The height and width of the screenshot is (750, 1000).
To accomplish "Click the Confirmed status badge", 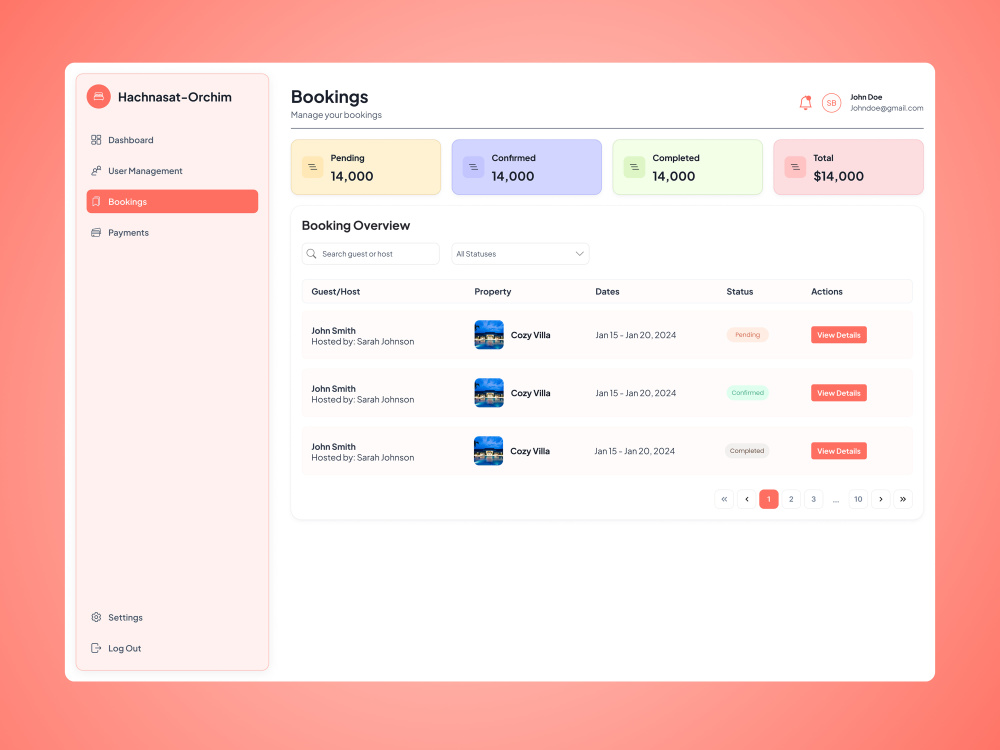I will click(747, 393).
